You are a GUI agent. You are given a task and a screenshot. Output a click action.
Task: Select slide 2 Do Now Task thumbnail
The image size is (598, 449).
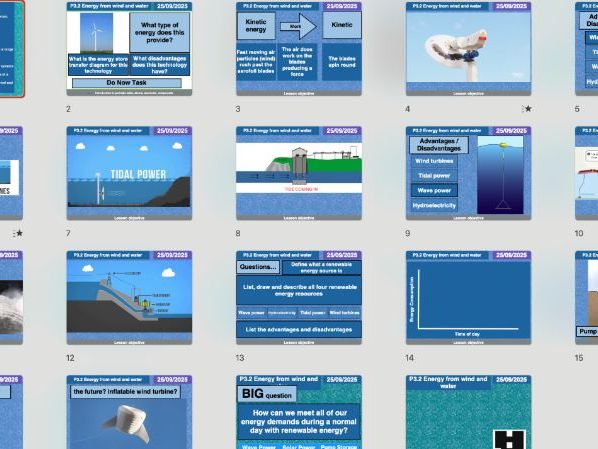(129, 49)
